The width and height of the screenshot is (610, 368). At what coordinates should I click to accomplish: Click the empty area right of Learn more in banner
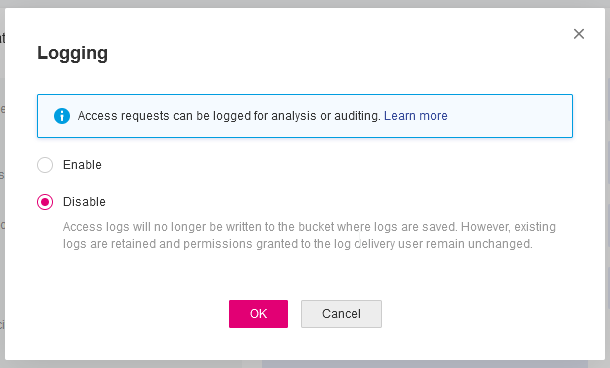510,116
